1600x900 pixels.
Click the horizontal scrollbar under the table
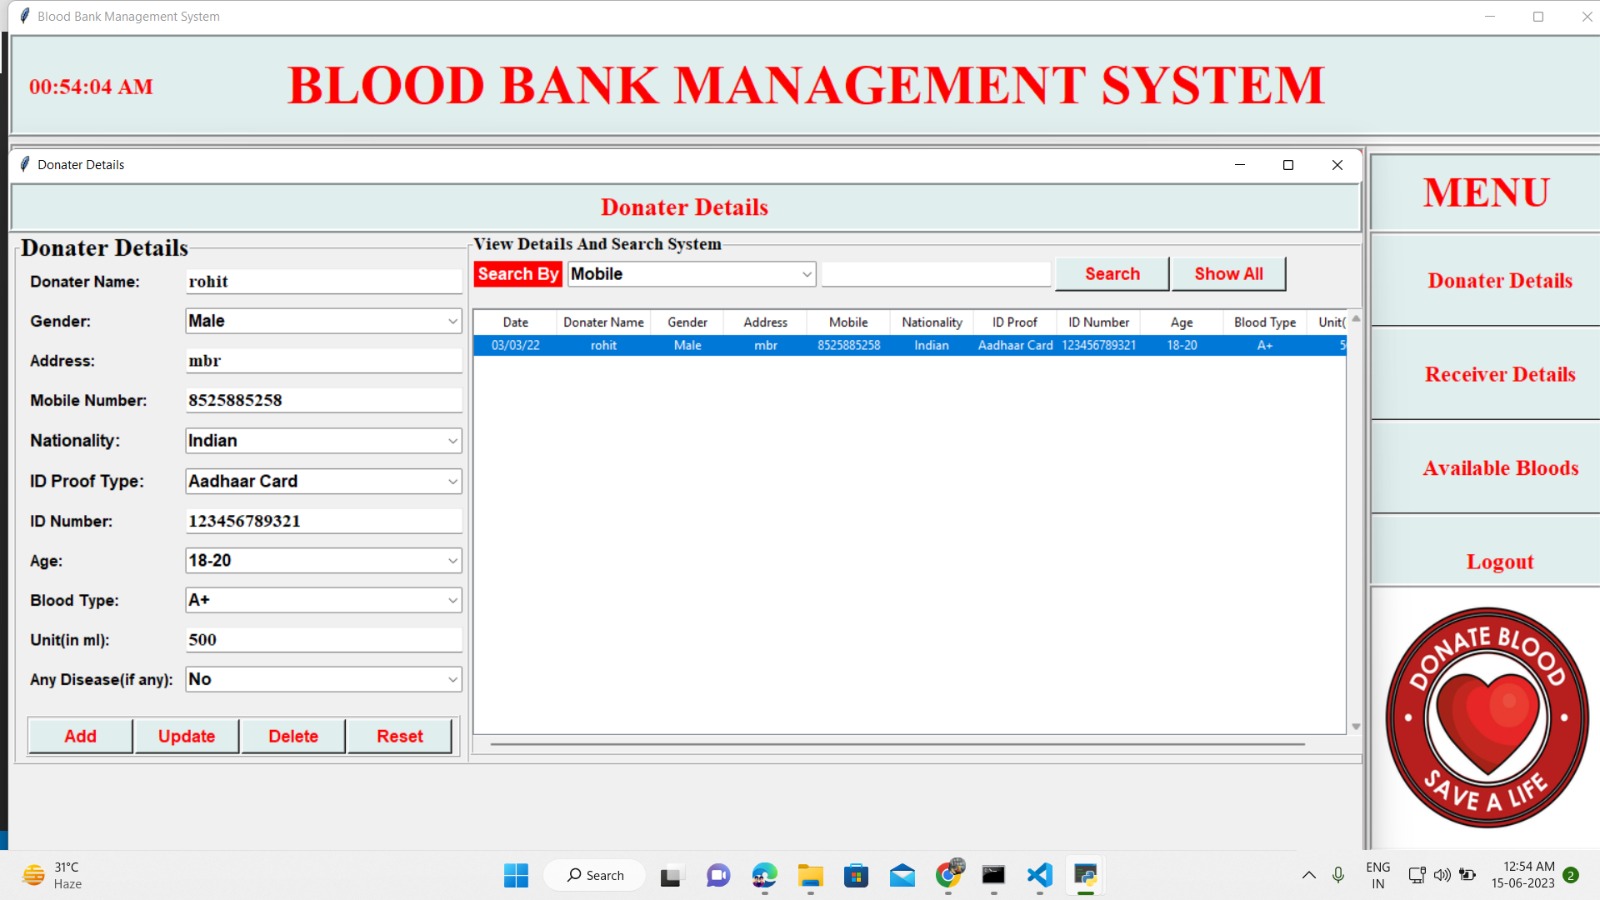tap(897, 744)
